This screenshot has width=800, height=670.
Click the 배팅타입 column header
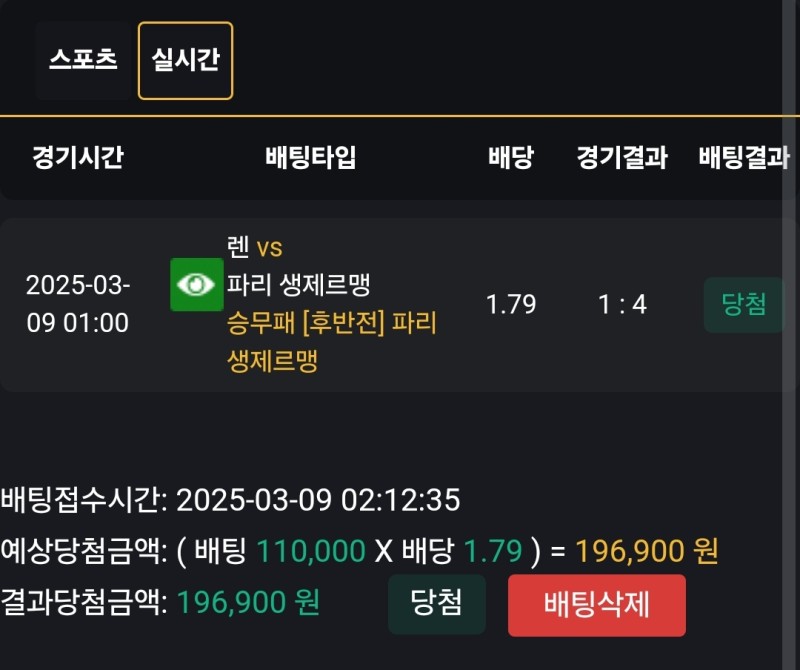[310, 158]
